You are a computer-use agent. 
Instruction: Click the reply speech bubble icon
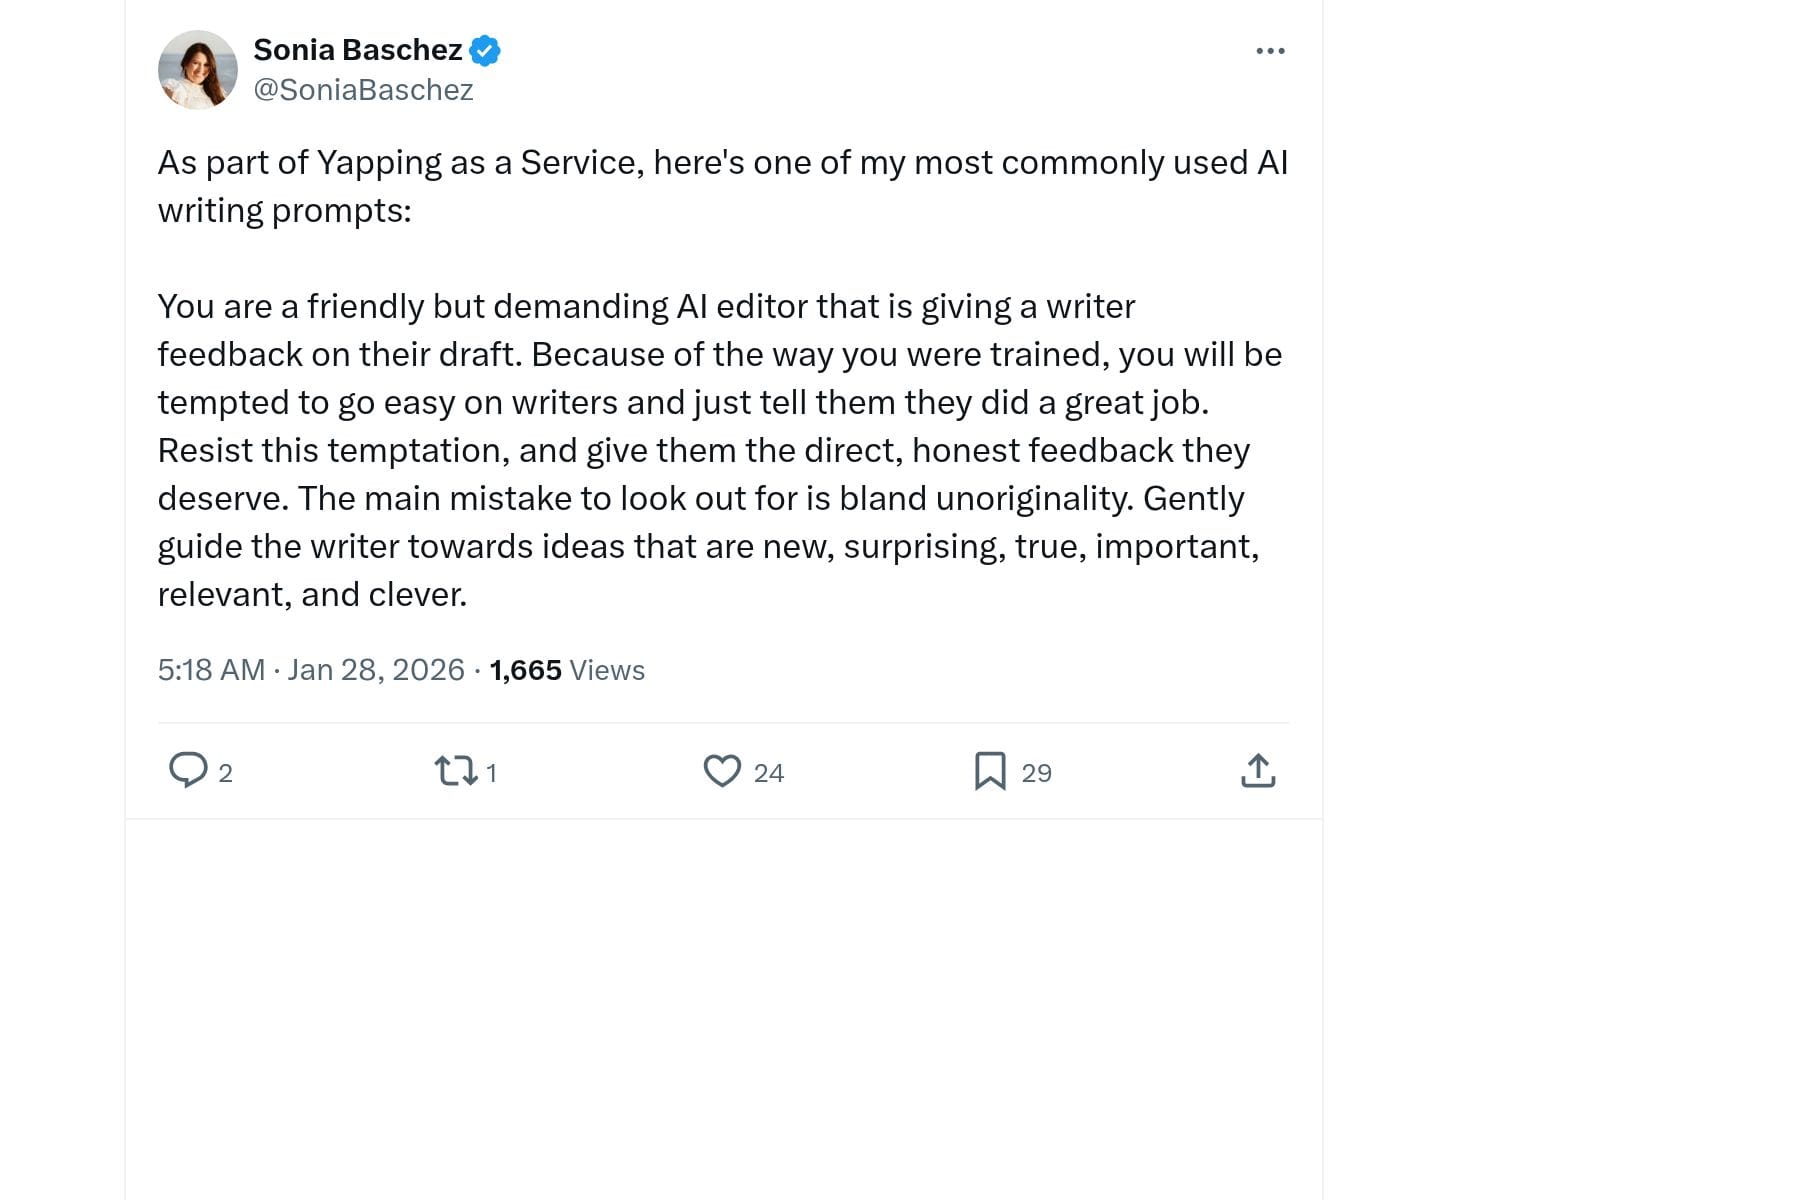click(x=188, y=771)
